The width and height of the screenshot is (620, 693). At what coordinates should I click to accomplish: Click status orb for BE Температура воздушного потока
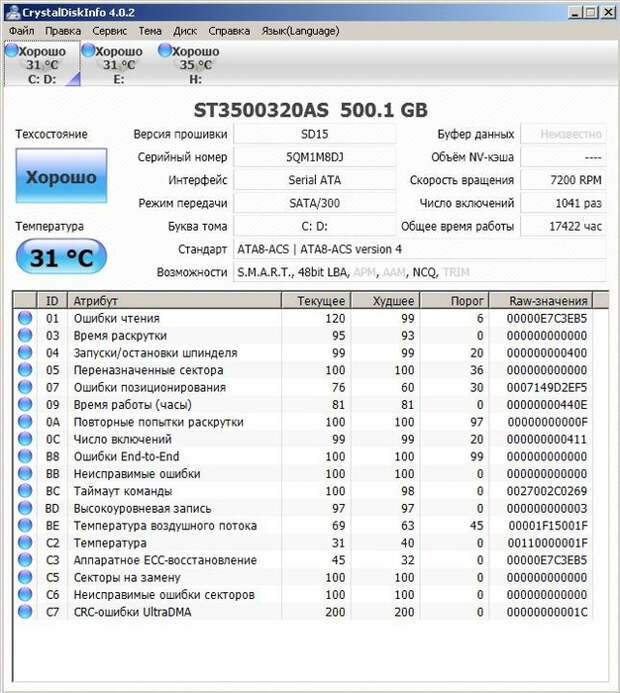tap(25, 525)
